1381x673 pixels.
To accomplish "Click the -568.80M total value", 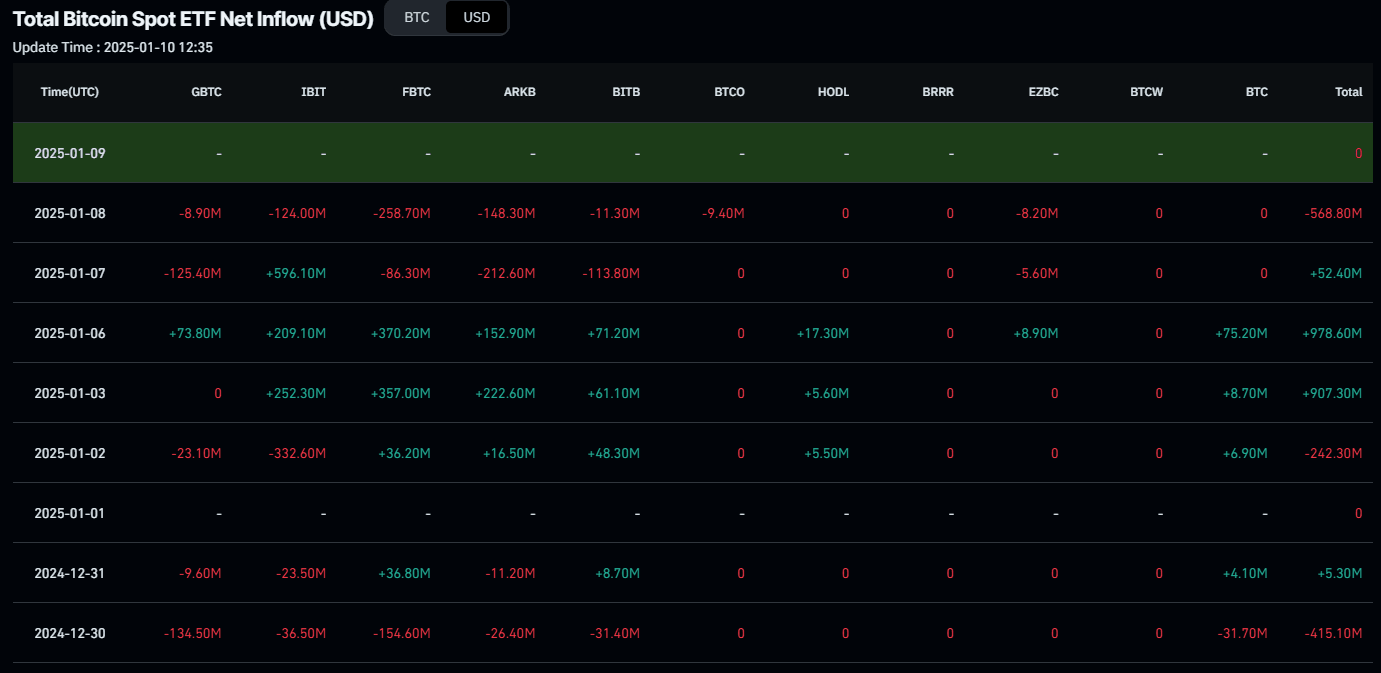I will tap(1333, 213).
